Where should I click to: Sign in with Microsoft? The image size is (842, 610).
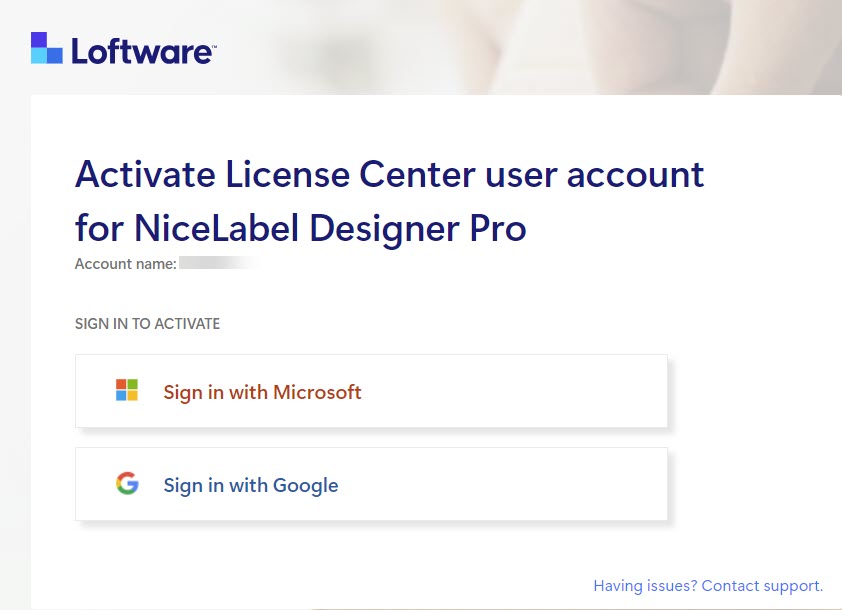[371, 391]
